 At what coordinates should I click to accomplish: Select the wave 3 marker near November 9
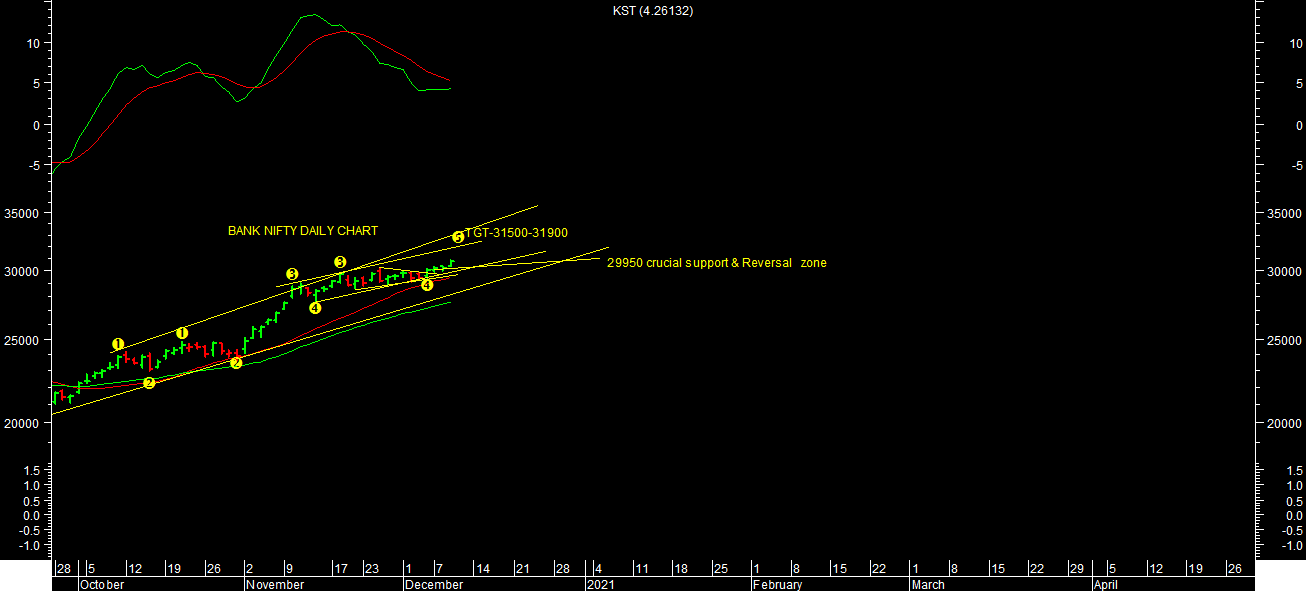[x=292, y=273]
